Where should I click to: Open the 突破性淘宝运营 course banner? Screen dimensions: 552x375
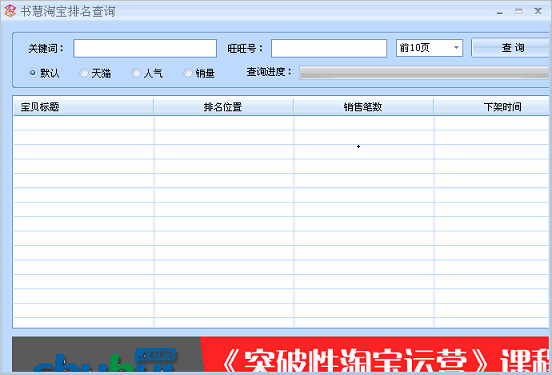(x=375, y=354)
